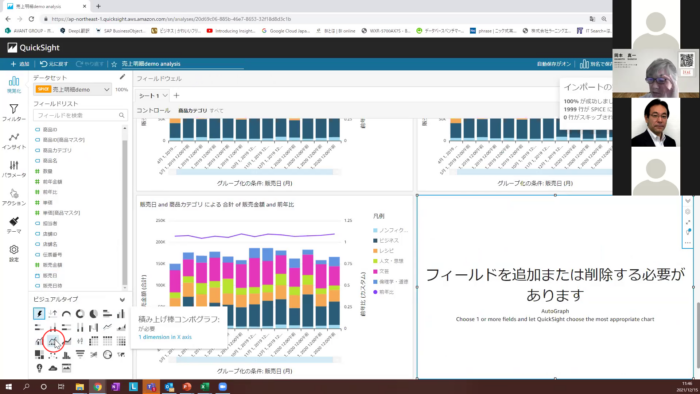Choose the donut chart visual type
This screenshot has width=700, height=394.
(x=80, y=314)
